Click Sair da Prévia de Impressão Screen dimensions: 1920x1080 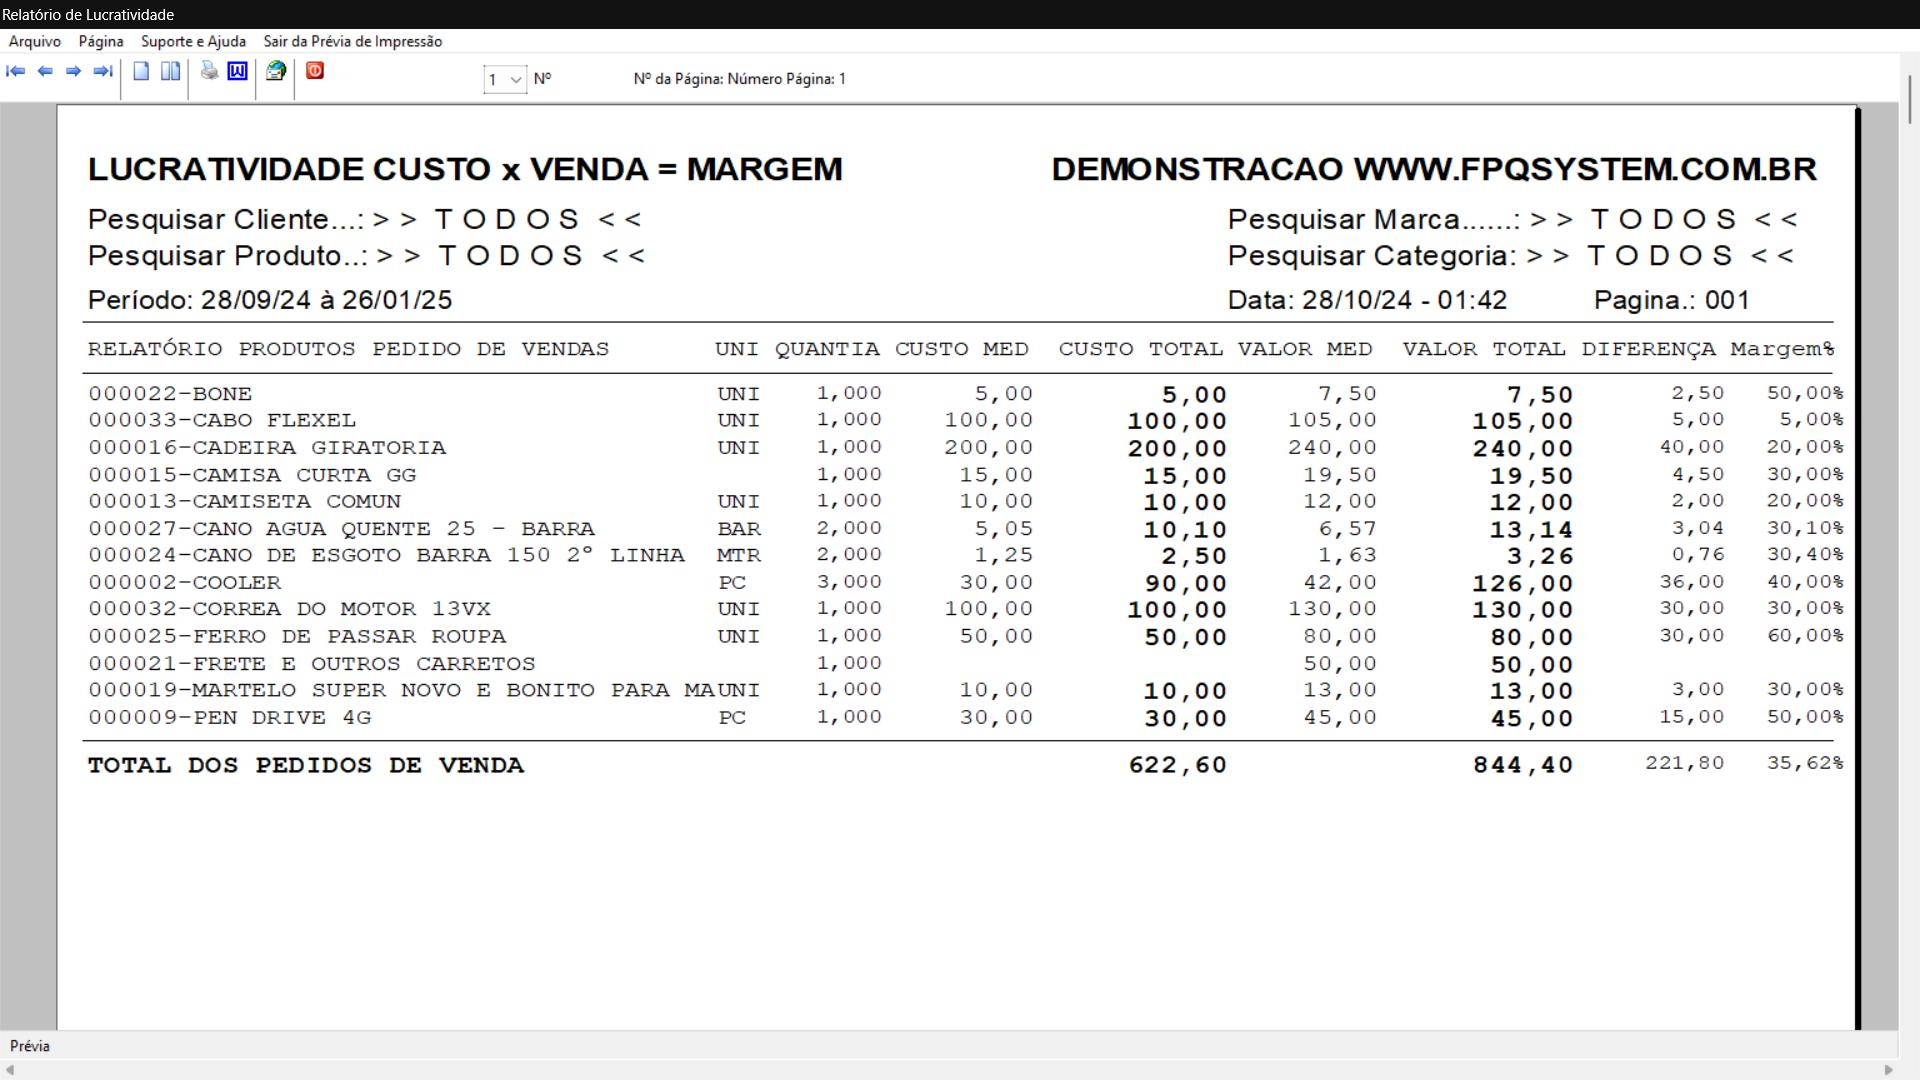353,41
